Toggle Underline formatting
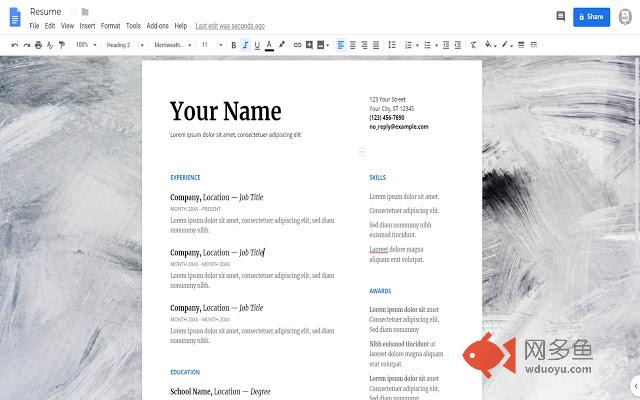 click(257, 45)
